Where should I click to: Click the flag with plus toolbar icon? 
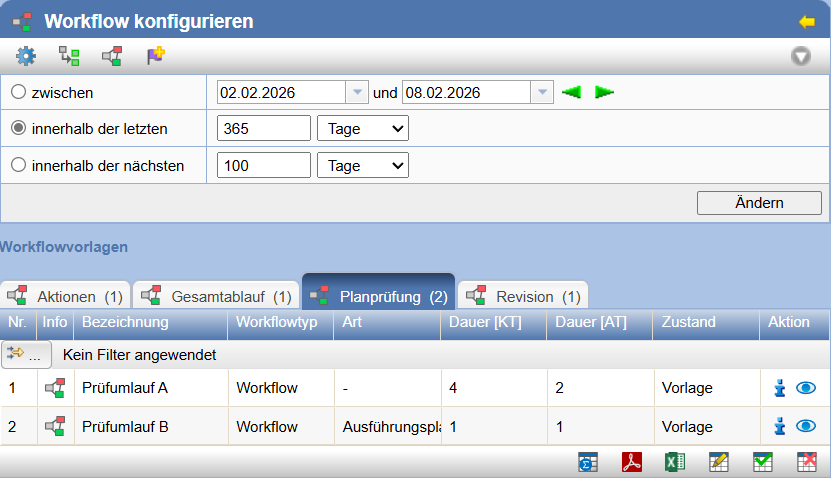tap(155, 56)
